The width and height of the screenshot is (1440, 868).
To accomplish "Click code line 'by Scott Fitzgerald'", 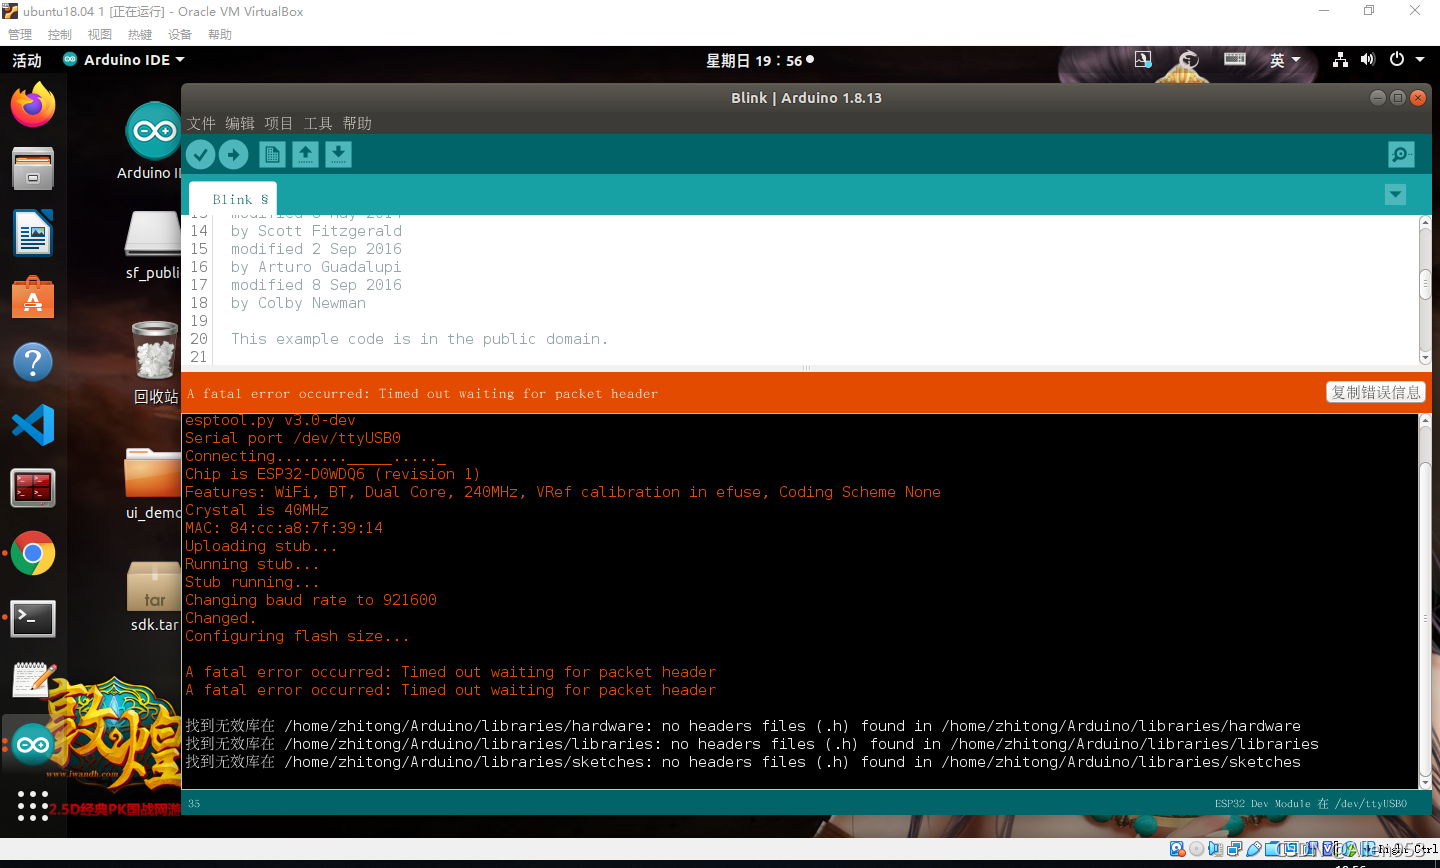I will pos(316,231).
